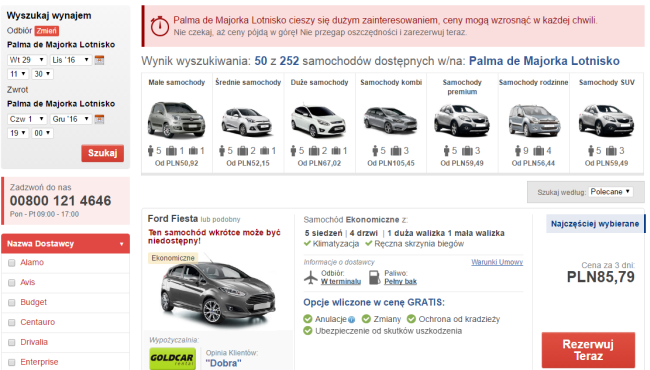The width and height of the screenshot is (650, 370).
Task: Open the return hour dropdown 19
Action: pos(18,133)
